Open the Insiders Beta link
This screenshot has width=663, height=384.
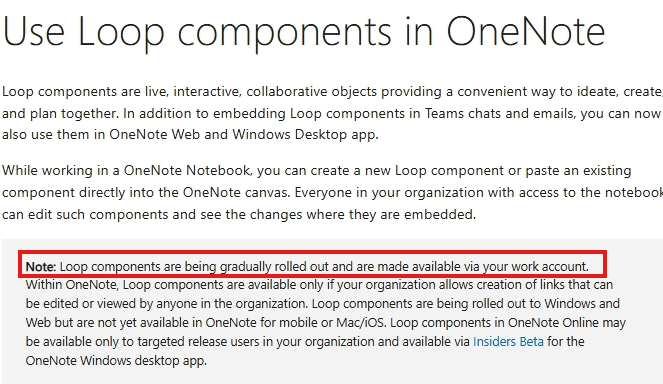(x=508, y=341)
